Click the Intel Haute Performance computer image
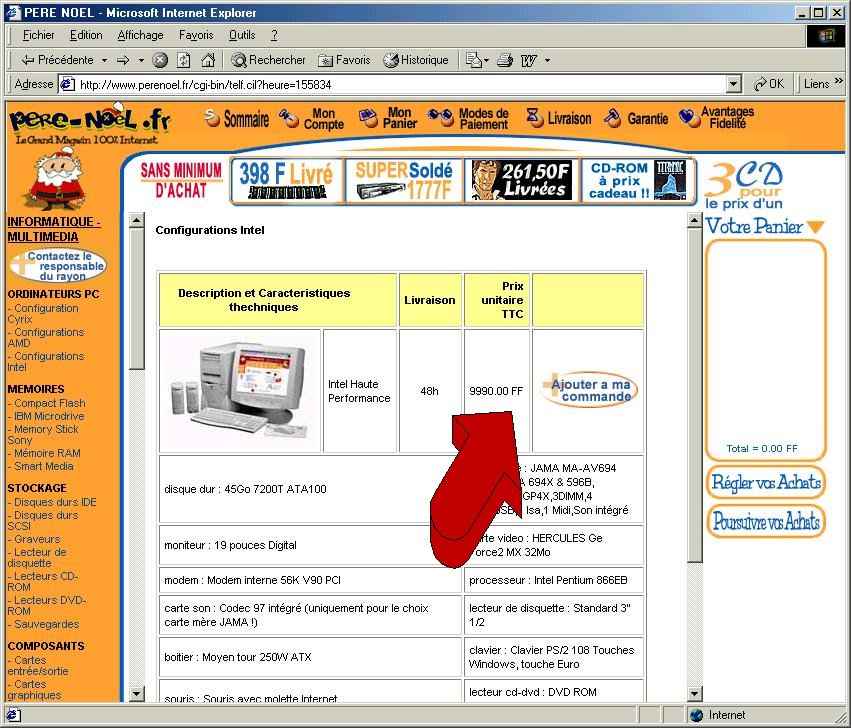 240,391
